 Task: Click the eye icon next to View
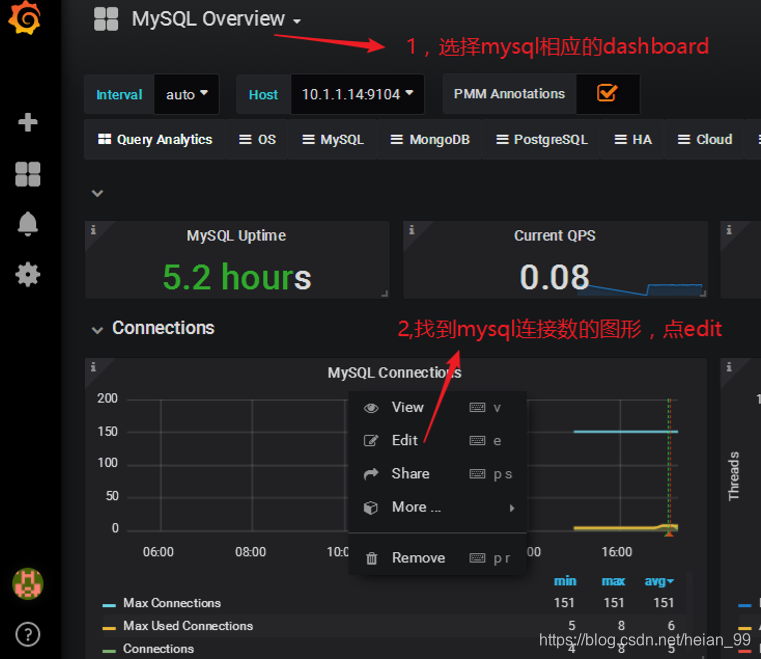tap(371, 408)
